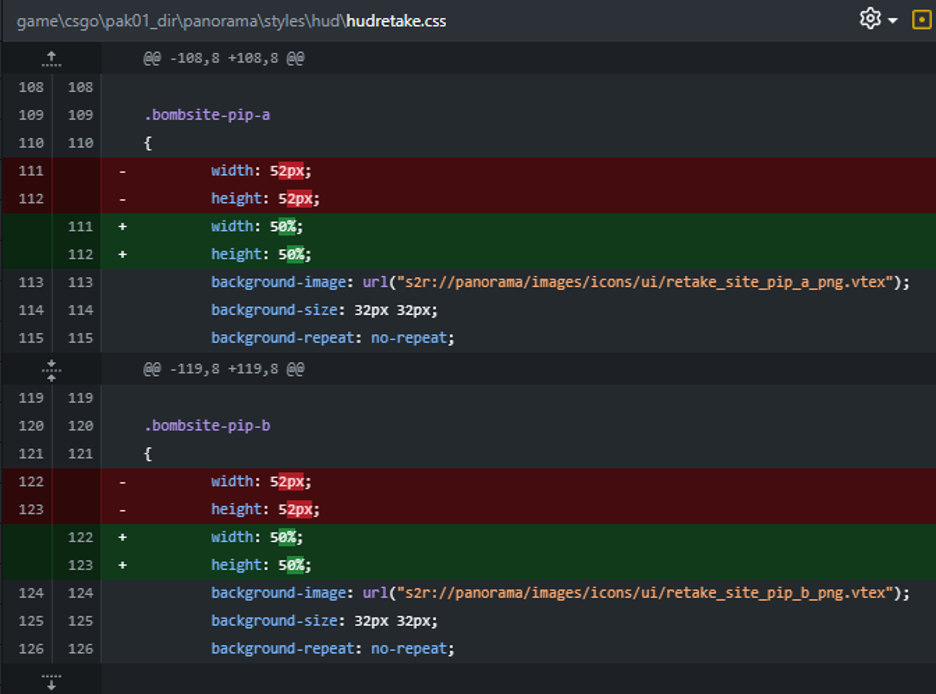
Task: Toggle added line number 112 in gutter
Action: tap(80, 254)
